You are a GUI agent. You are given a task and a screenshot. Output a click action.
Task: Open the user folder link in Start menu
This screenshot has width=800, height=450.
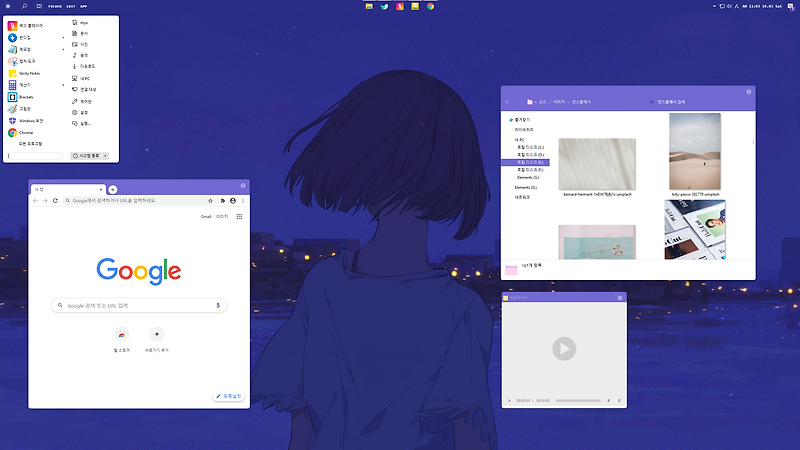coord(81,23)
